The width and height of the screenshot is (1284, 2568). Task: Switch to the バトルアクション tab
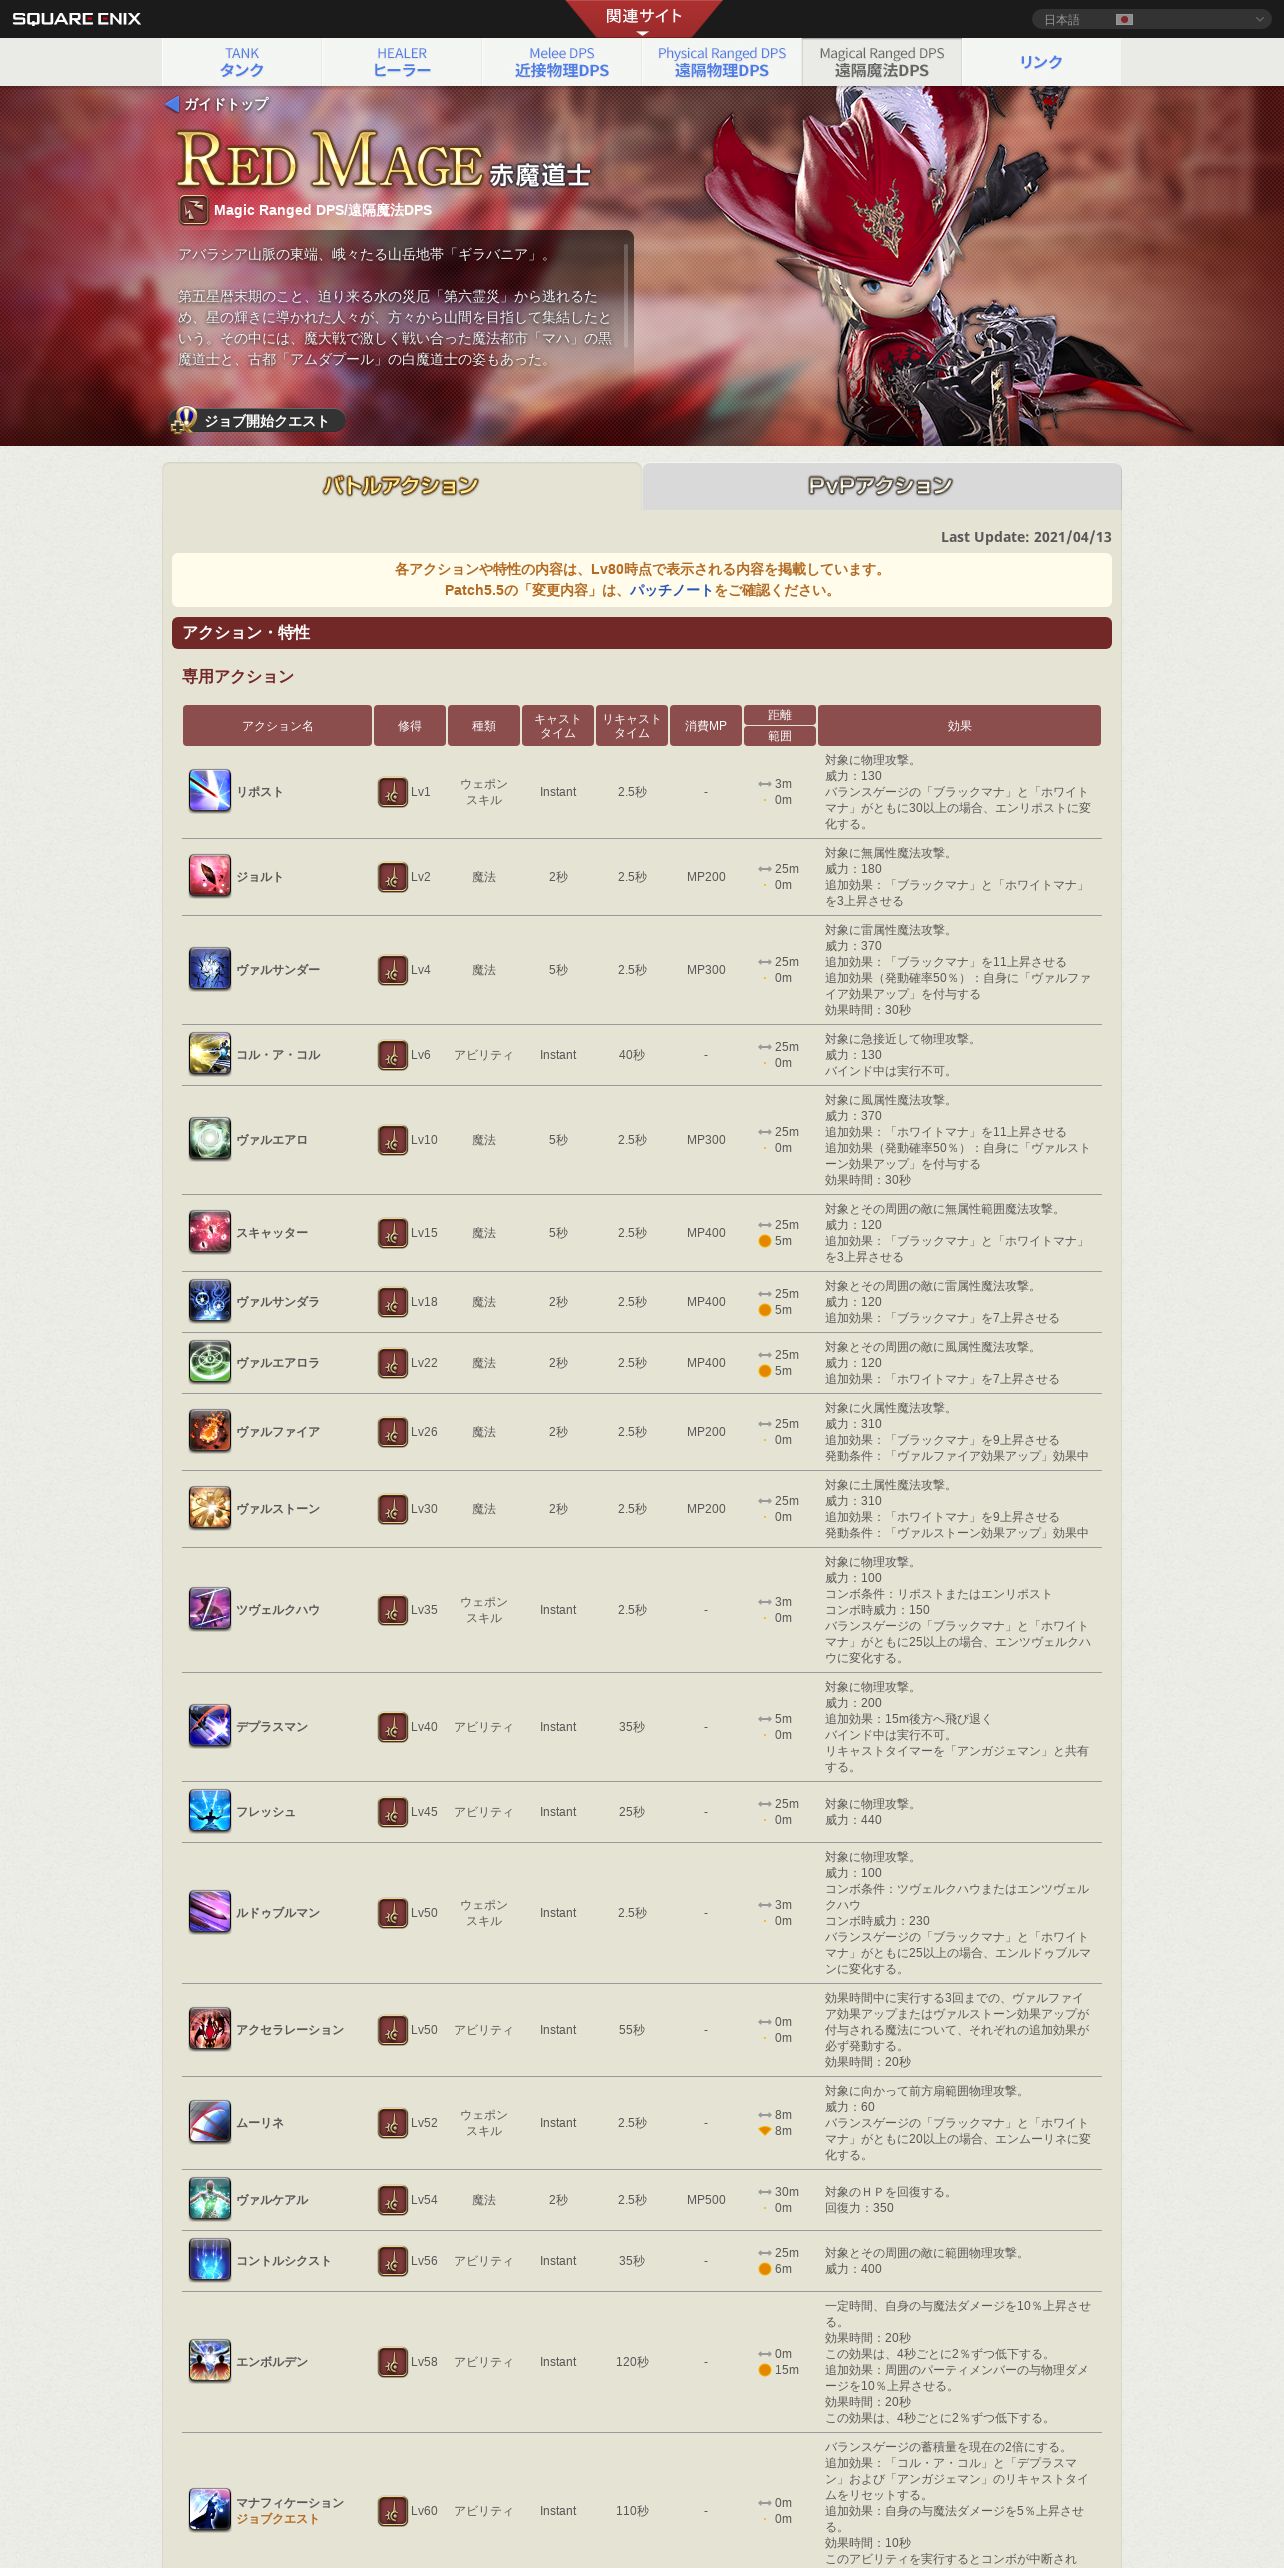pyautogui.click(x=401, y=486)
